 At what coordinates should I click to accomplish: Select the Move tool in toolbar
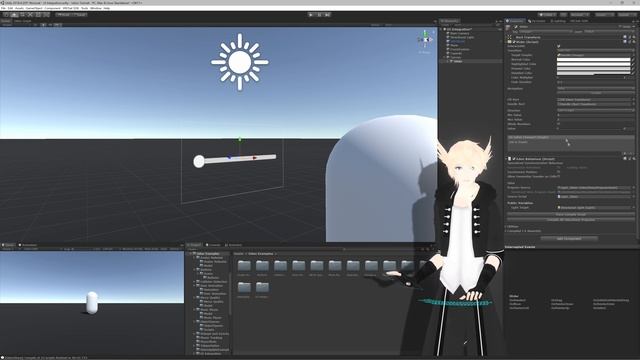[x=14, y=15]
